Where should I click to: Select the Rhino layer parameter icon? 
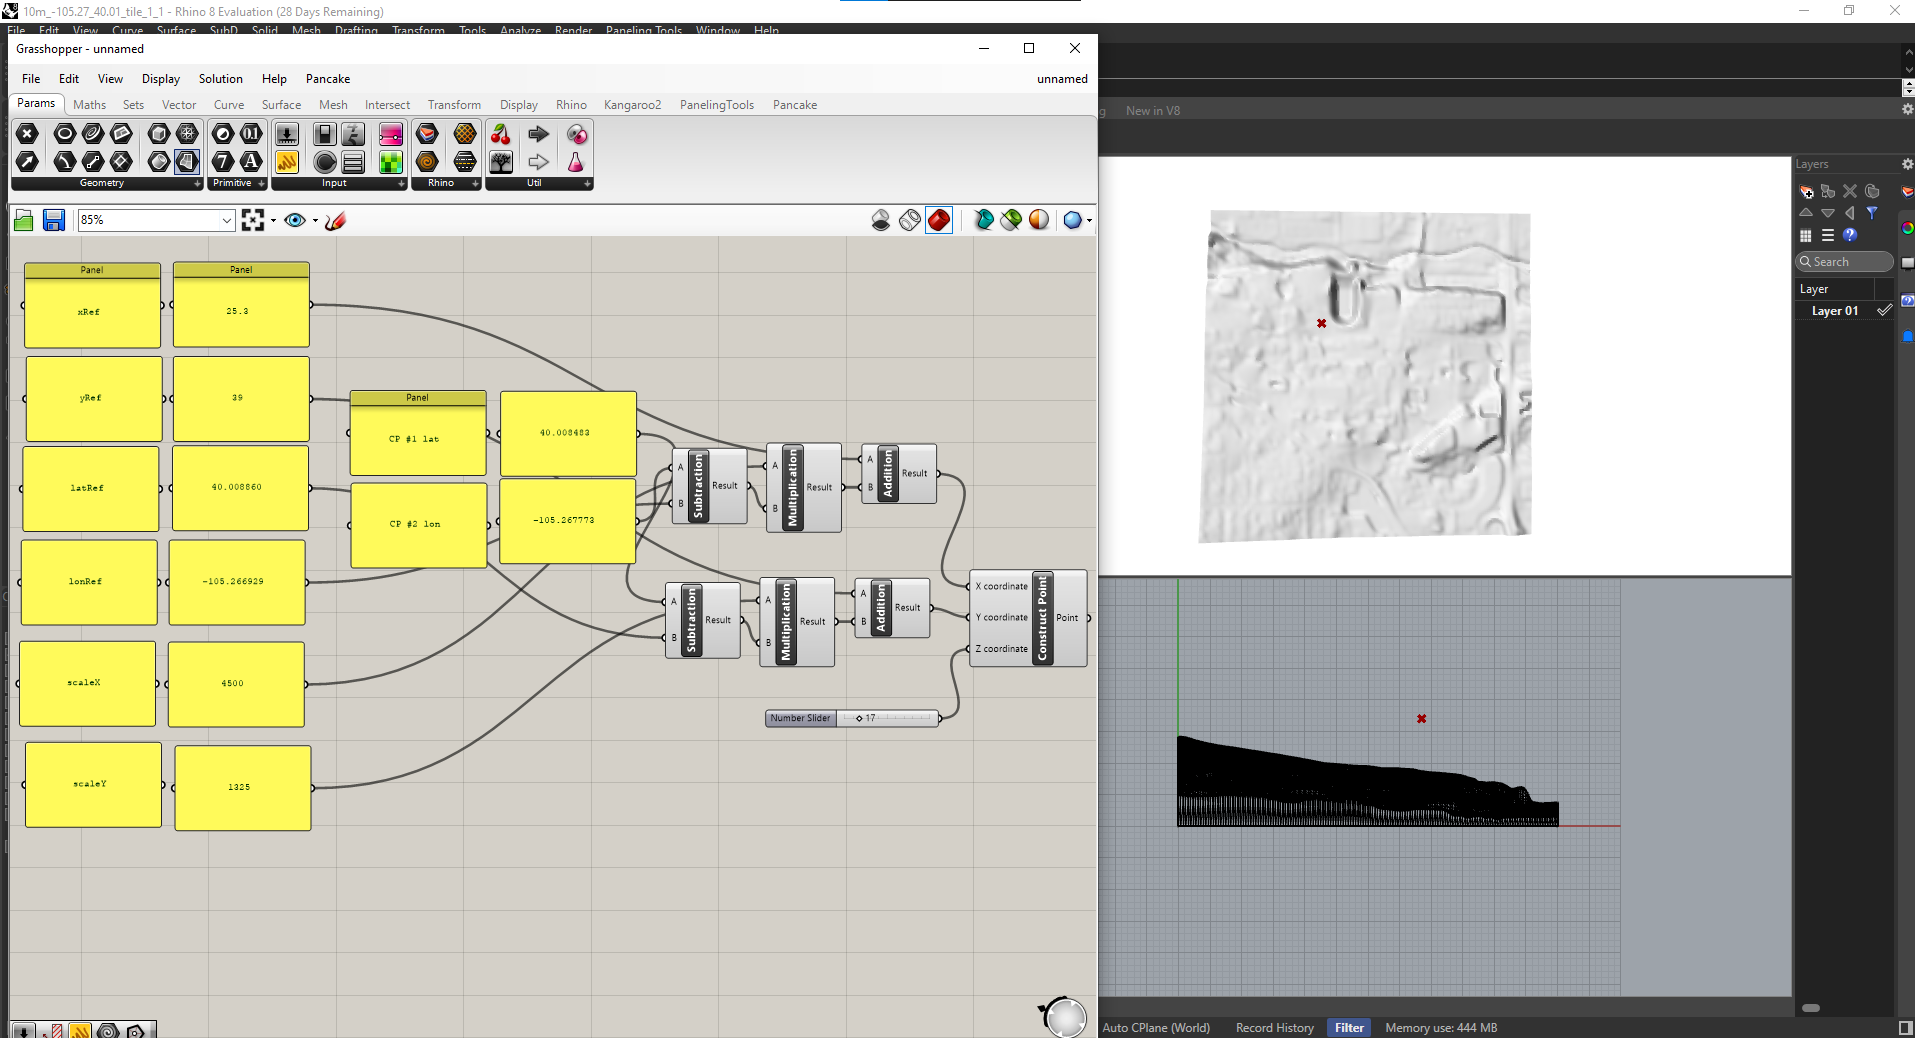[x=427, y=134]
